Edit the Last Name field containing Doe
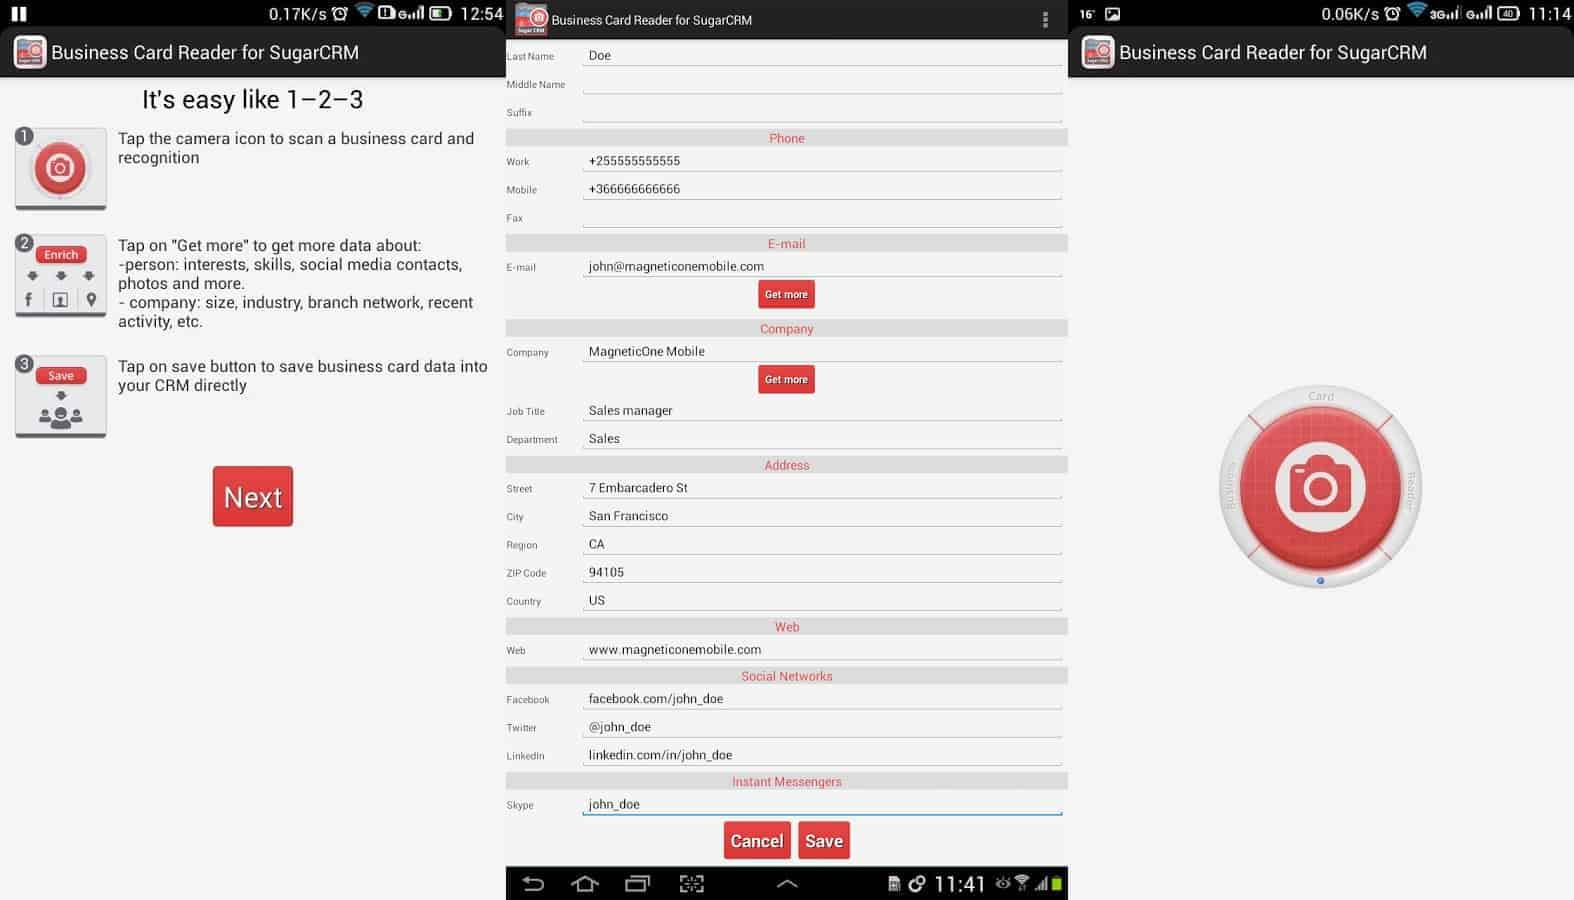1574x900 pixels. click(822, 56)
